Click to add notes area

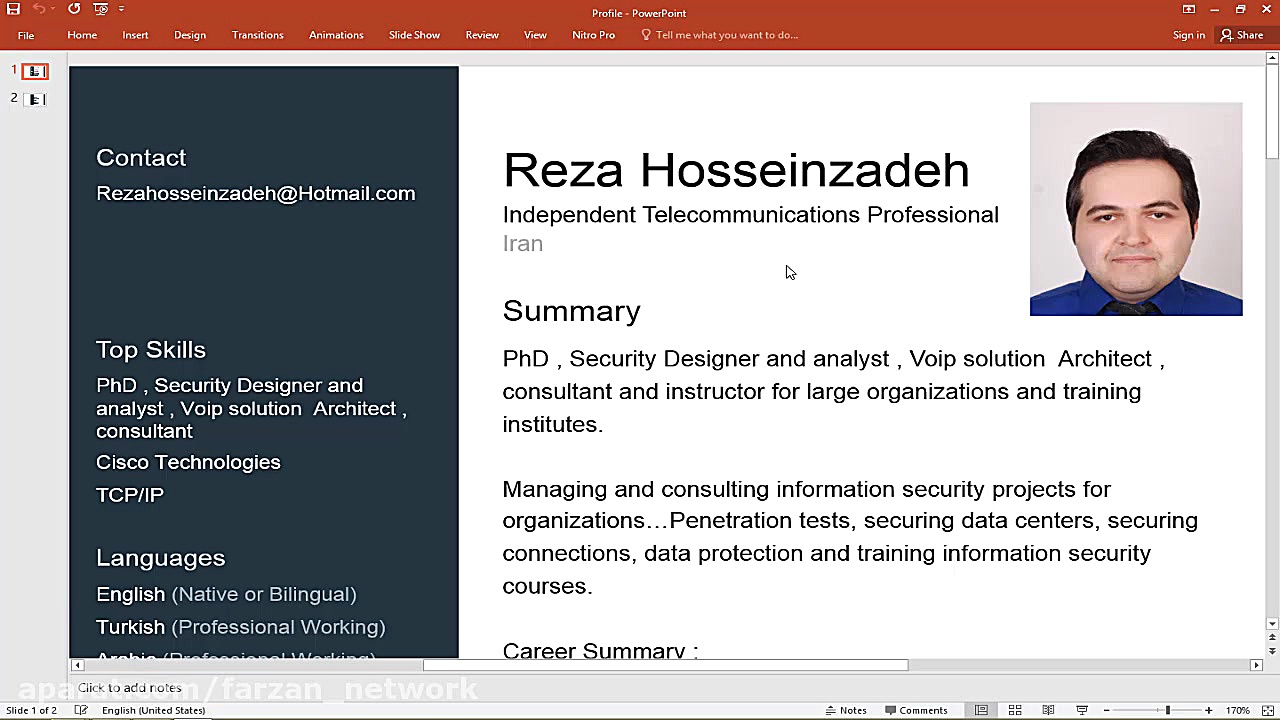point(130,688)
